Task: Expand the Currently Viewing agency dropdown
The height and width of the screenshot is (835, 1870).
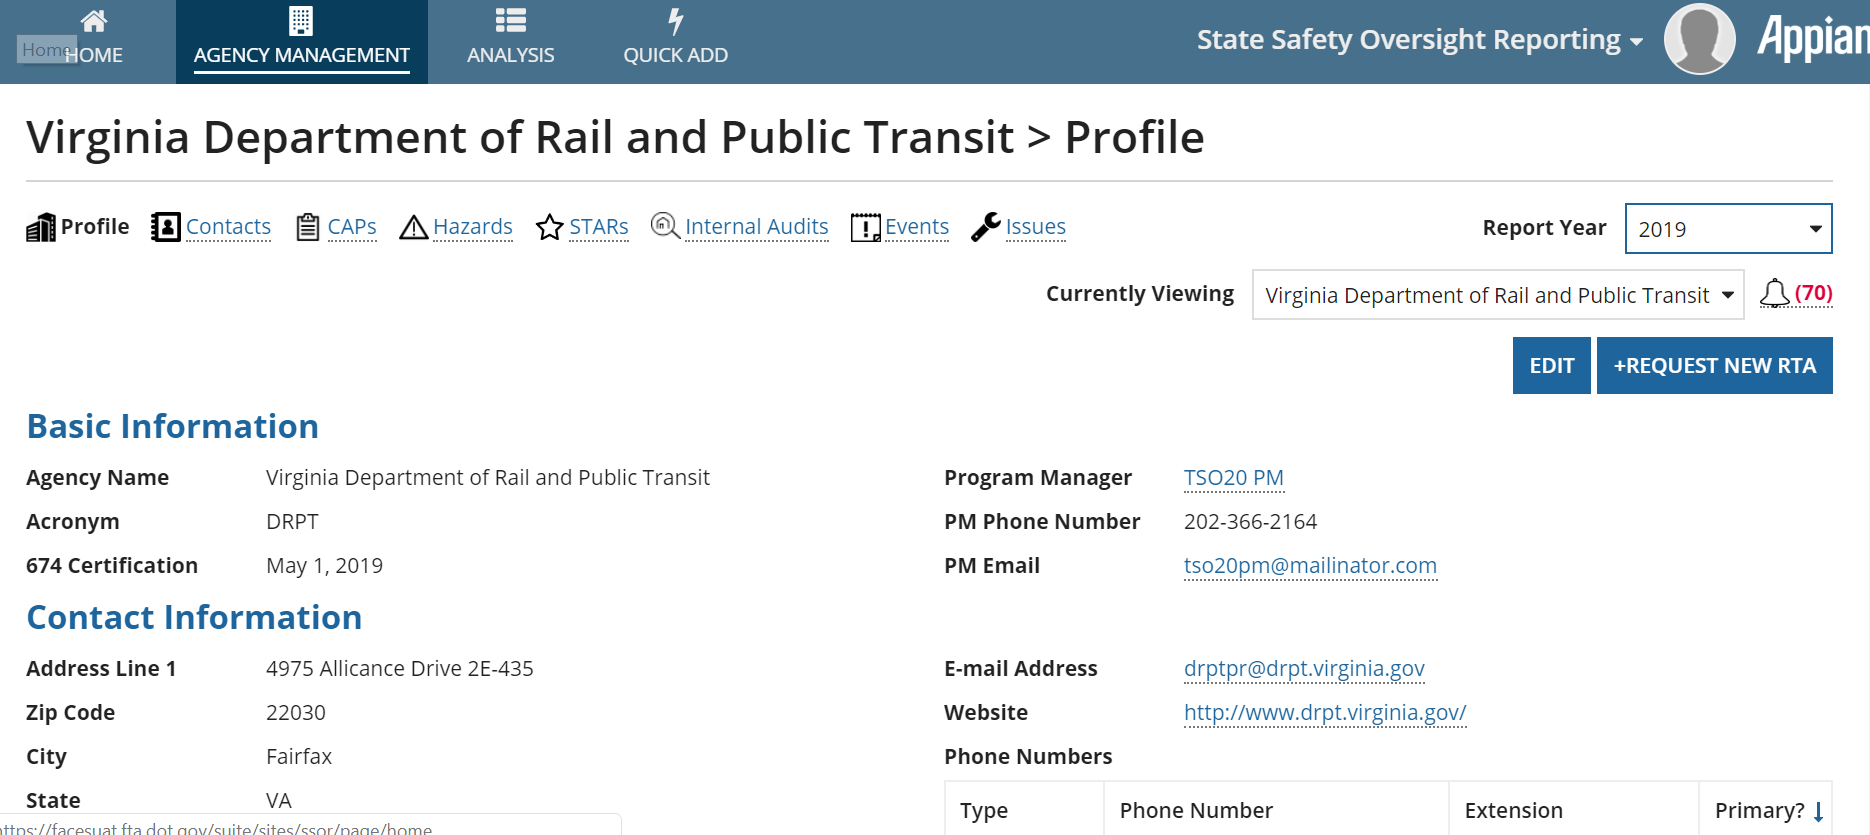Action: click(1497, 295)
